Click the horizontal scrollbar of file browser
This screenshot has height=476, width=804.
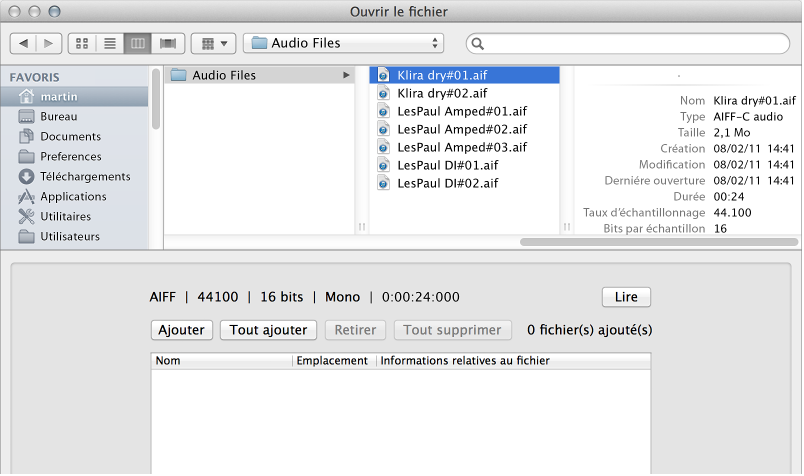[x=659, y=242]
